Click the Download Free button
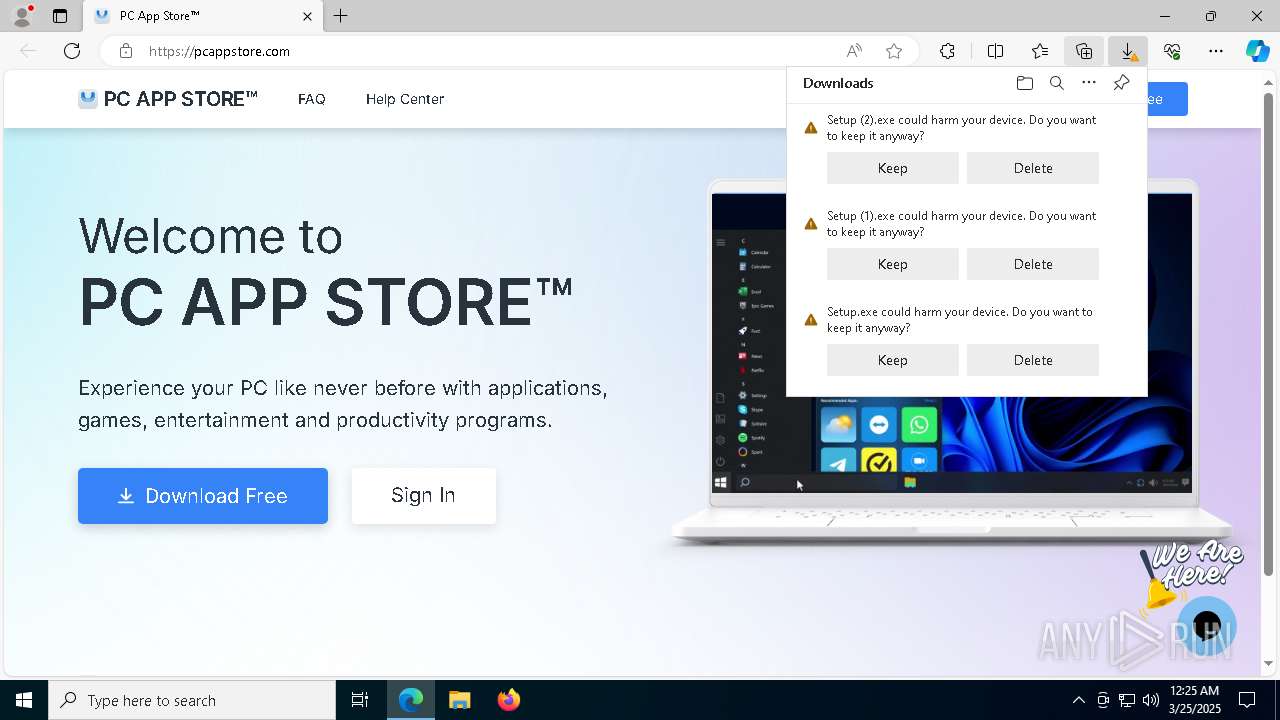1280x720 pixels. [x=203, y=496]
